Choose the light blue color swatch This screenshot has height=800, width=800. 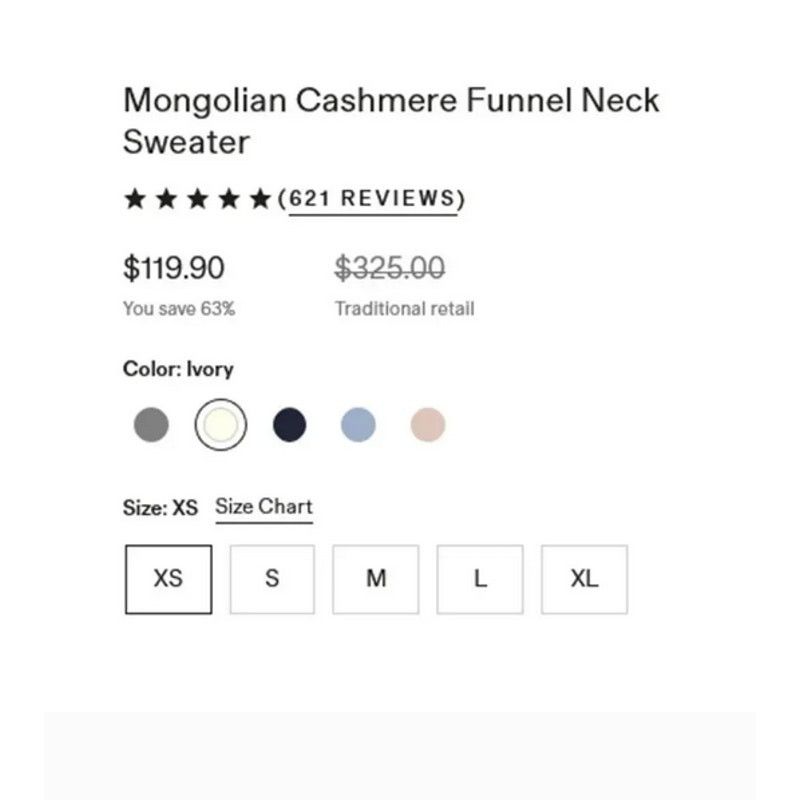[358, 424]
